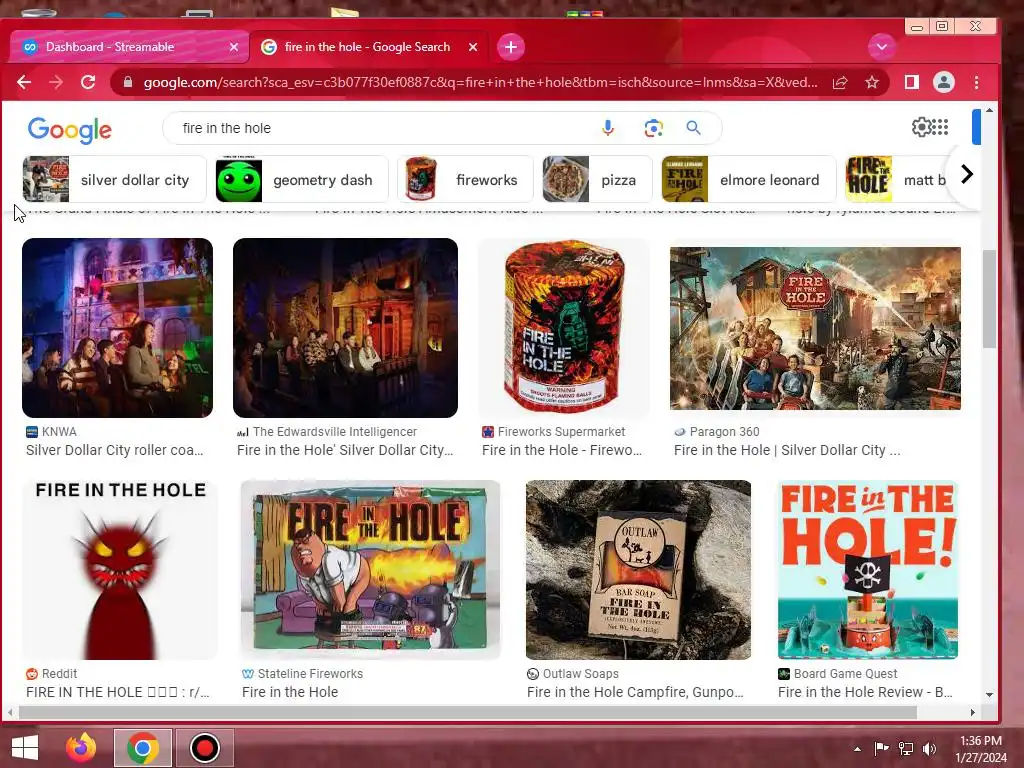Filter by fireworks chip
The height and width of the screenshot is (768, 1024).
[465, 180]
